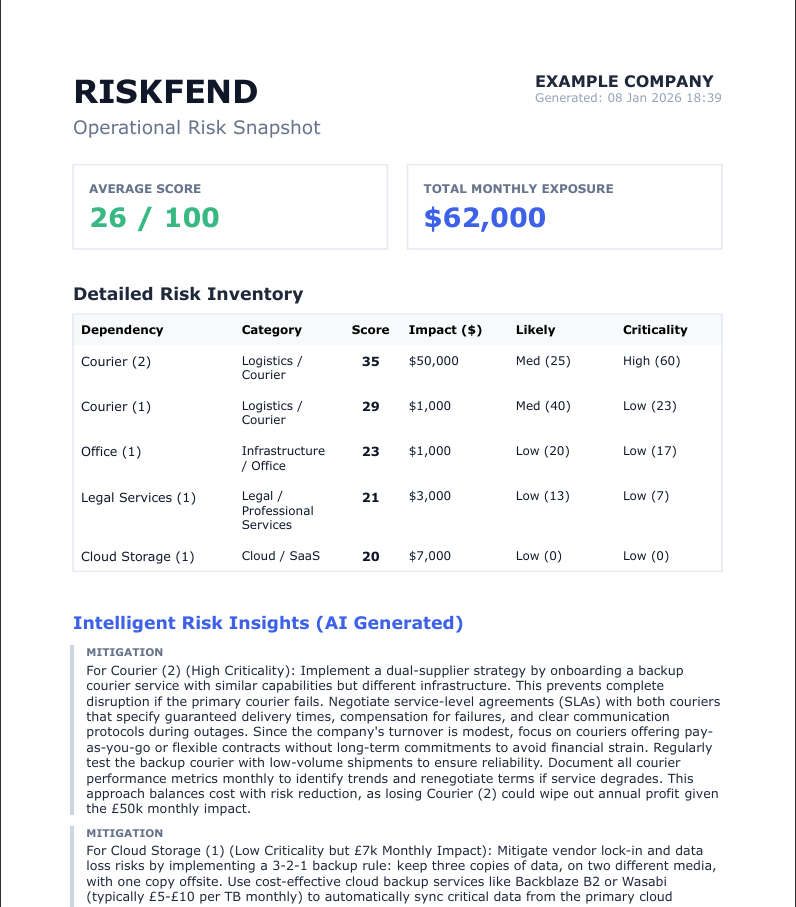796x907 pixels.
Task: Click the Criticality column header
Action: [x=655, y=330]
